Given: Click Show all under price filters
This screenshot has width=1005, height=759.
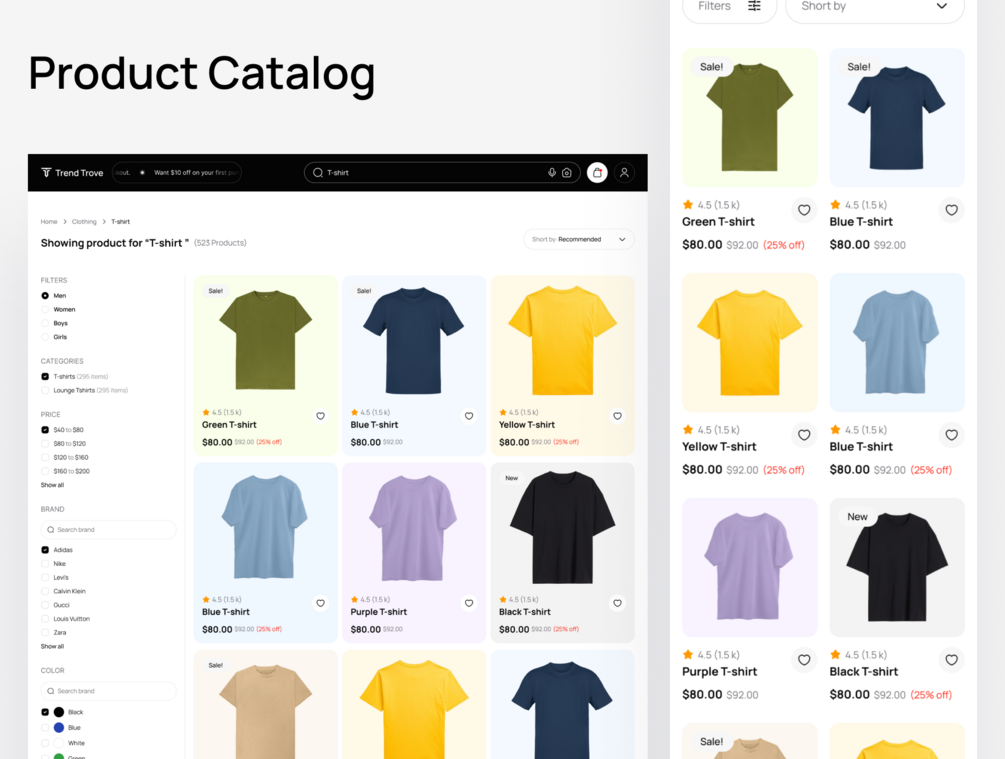Looking at the screenshot, I should coord(53,485).
